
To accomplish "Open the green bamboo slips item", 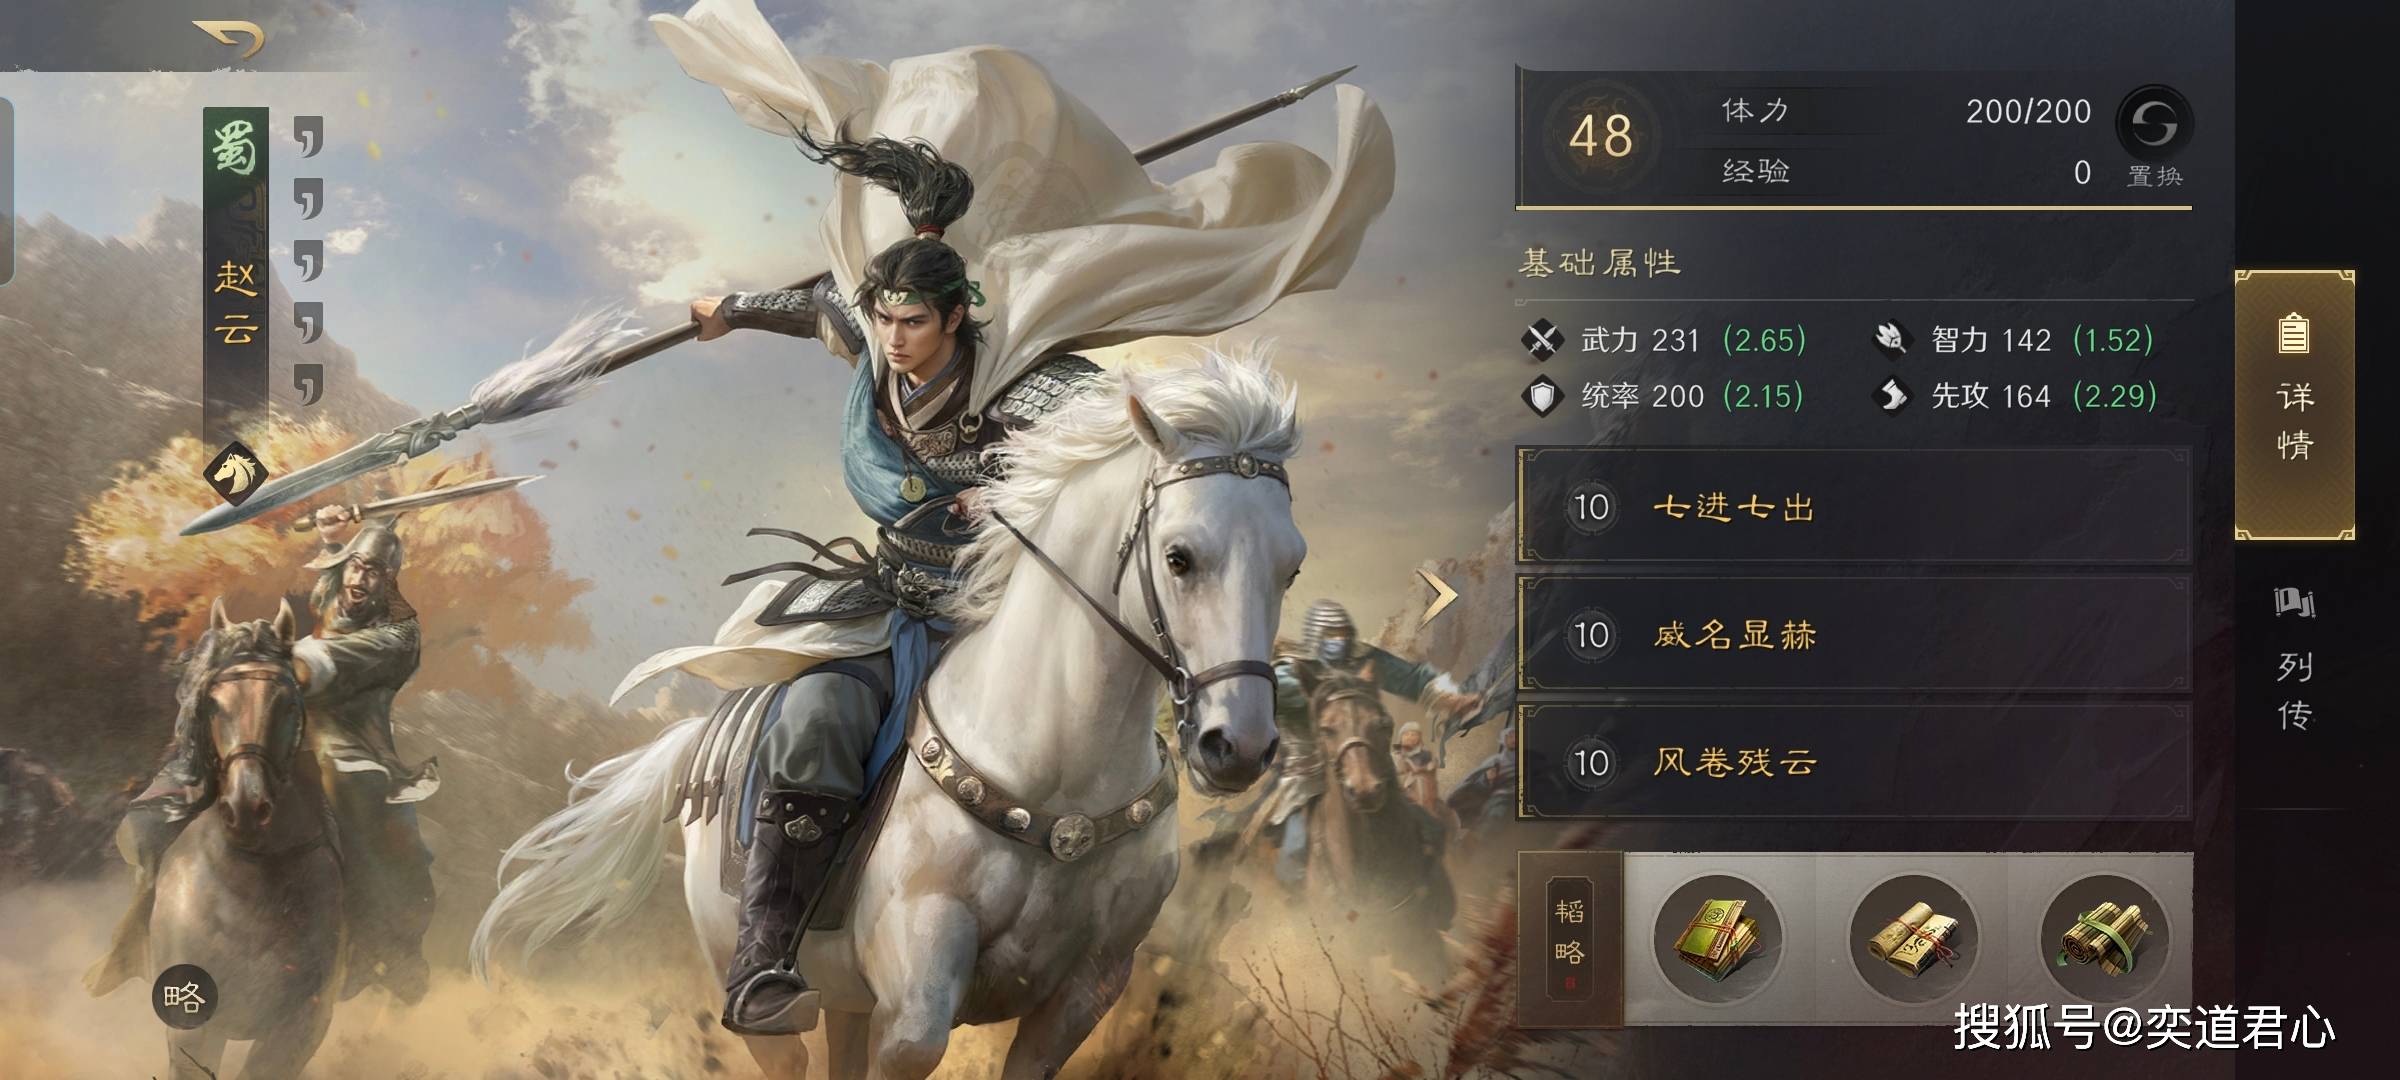I will tap(2104, 938).
